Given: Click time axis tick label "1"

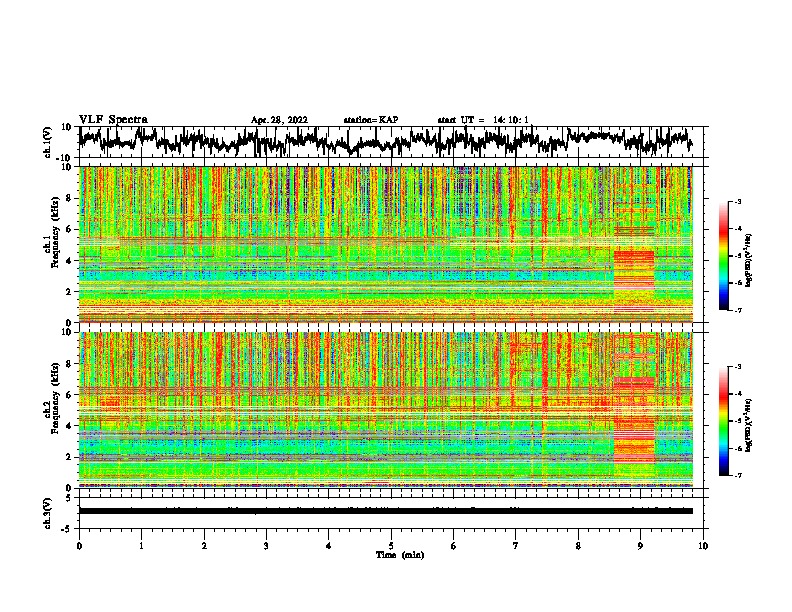Looking at the screenshot, I should (141, 546).
